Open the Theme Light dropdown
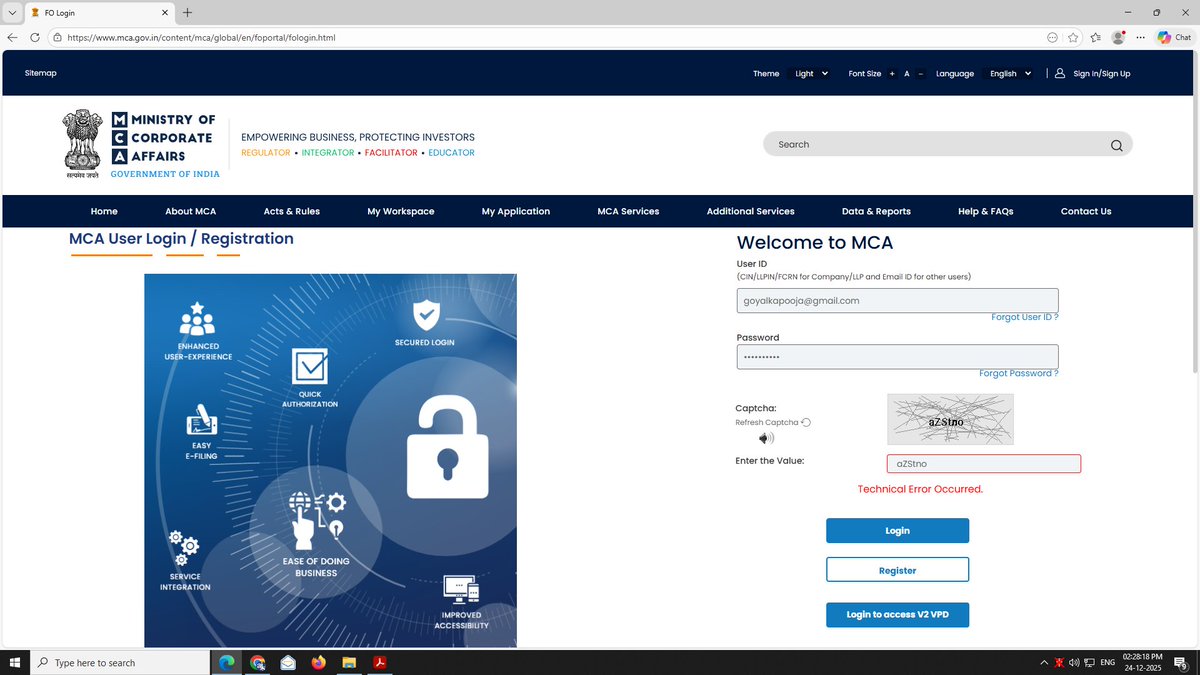Screen dimensions: 1200x675 pos(811,74)
